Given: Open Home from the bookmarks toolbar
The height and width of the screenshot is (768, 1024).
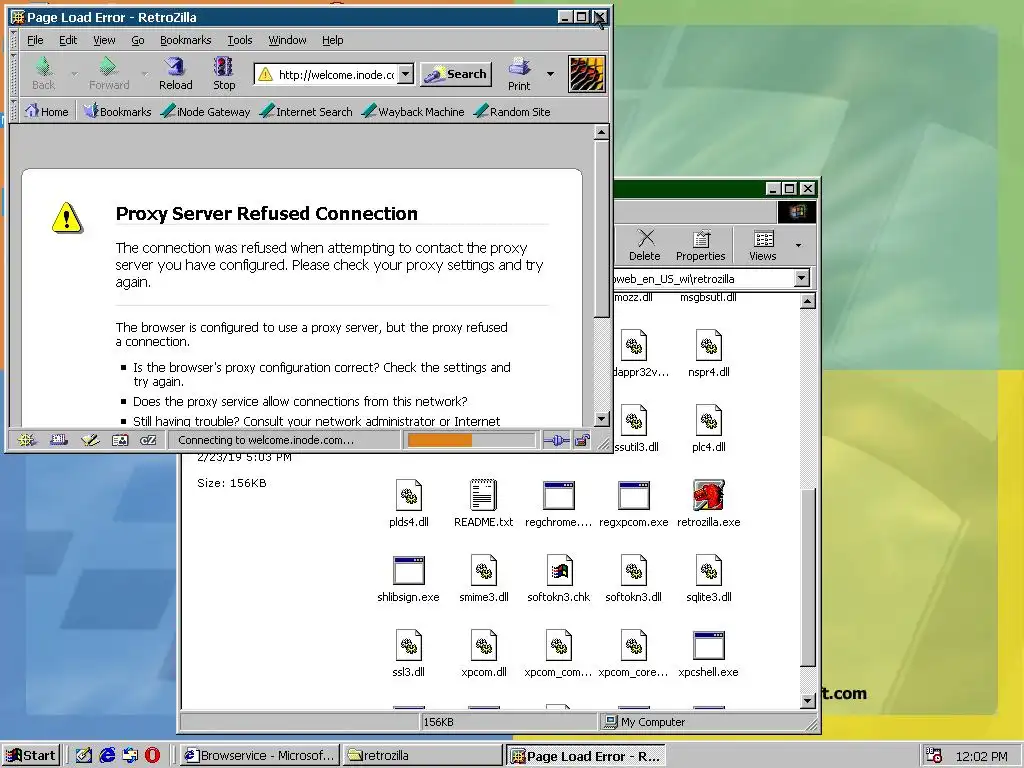Looking at the screenshot, I should pos(46,112).
